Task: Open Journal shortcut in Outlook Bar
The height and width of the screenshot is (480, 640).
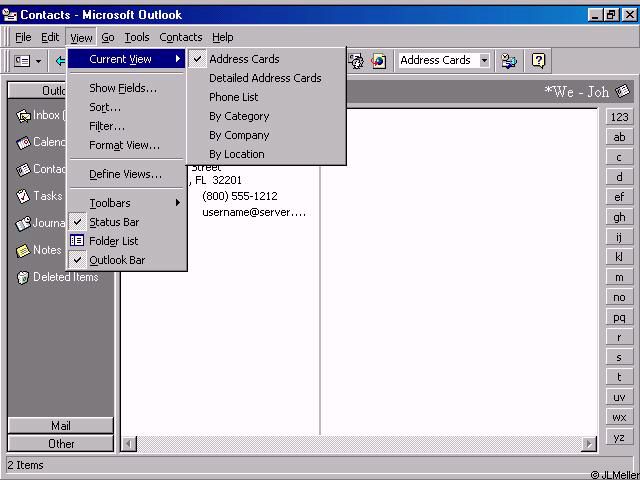Action: click(40, 223)
